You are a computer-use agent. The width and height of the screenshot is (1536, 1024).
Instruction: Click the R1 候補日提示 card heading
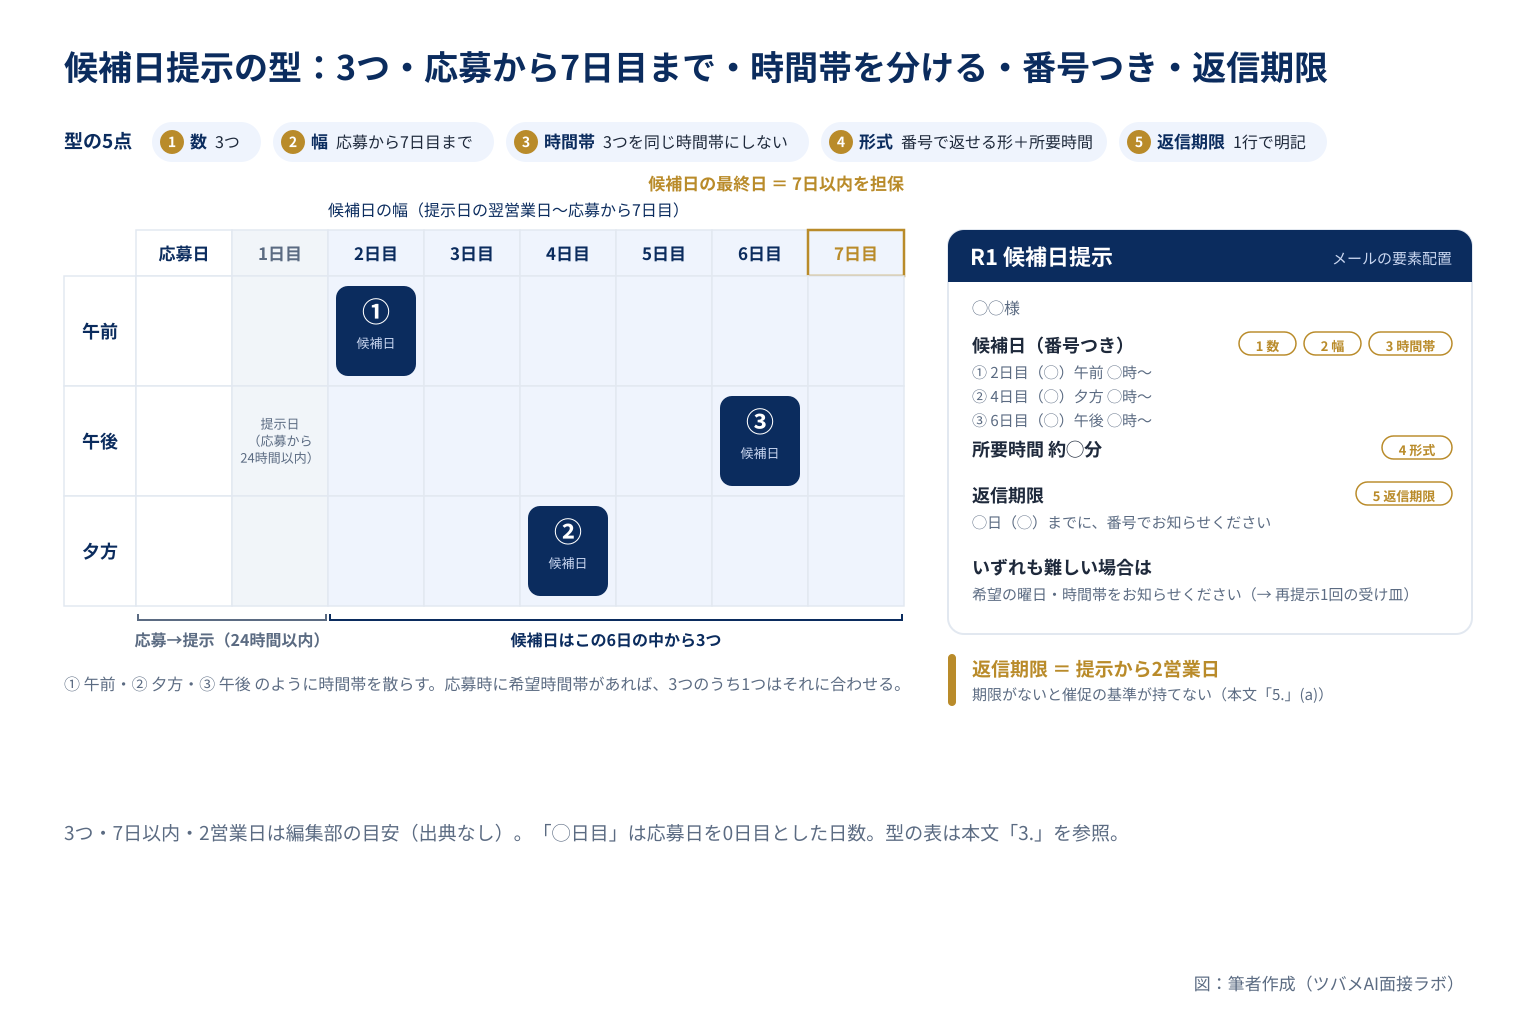pos(1041,257)
